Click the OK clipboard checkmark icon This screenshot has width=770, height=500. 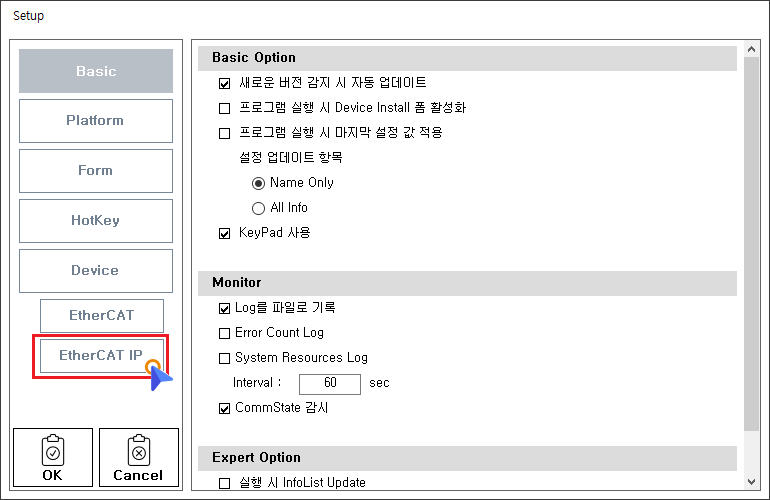point(53,451)
